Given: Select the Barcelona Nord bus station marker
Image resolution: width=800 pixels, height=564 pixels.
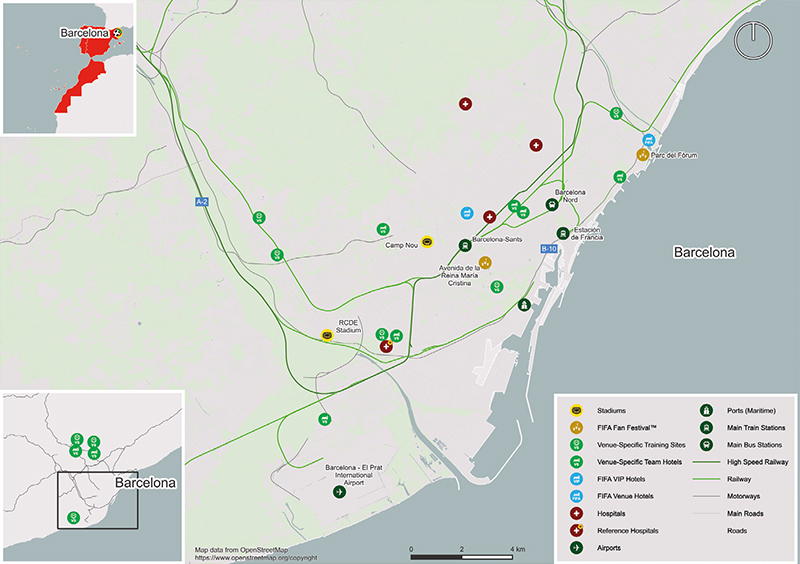Looking at the screenshot, I should pos(552,205).
